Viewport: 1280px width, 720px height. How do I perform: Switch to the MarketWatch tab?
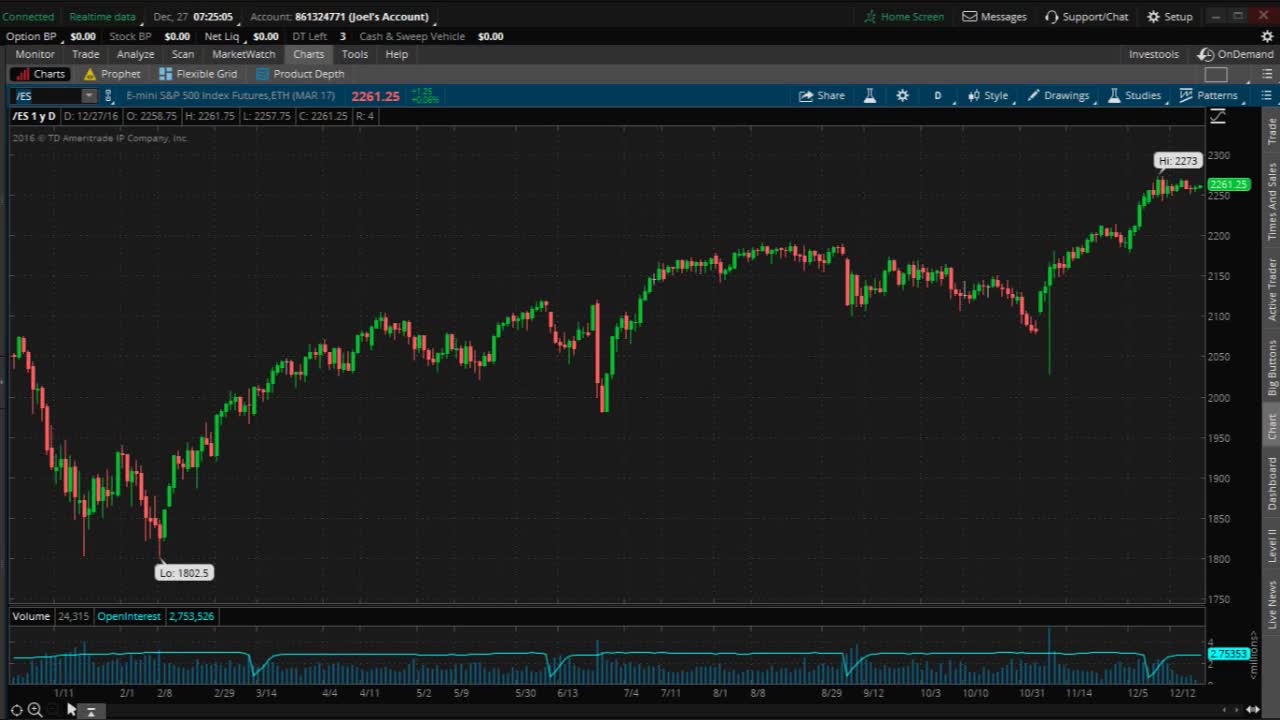point(244,55)
